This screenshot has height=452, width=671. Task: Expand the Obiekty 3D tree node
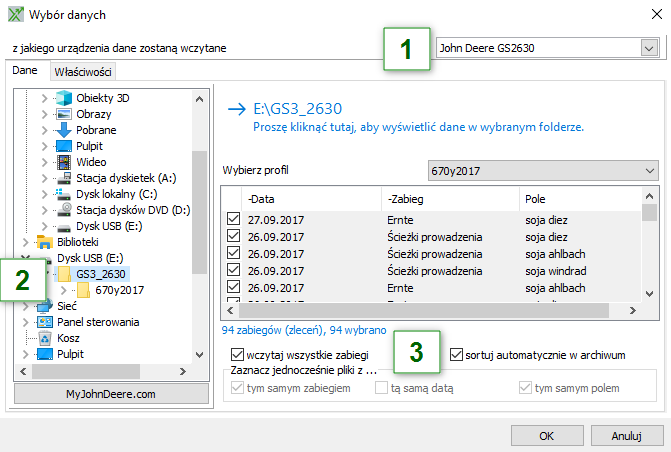tap(44, 98)
